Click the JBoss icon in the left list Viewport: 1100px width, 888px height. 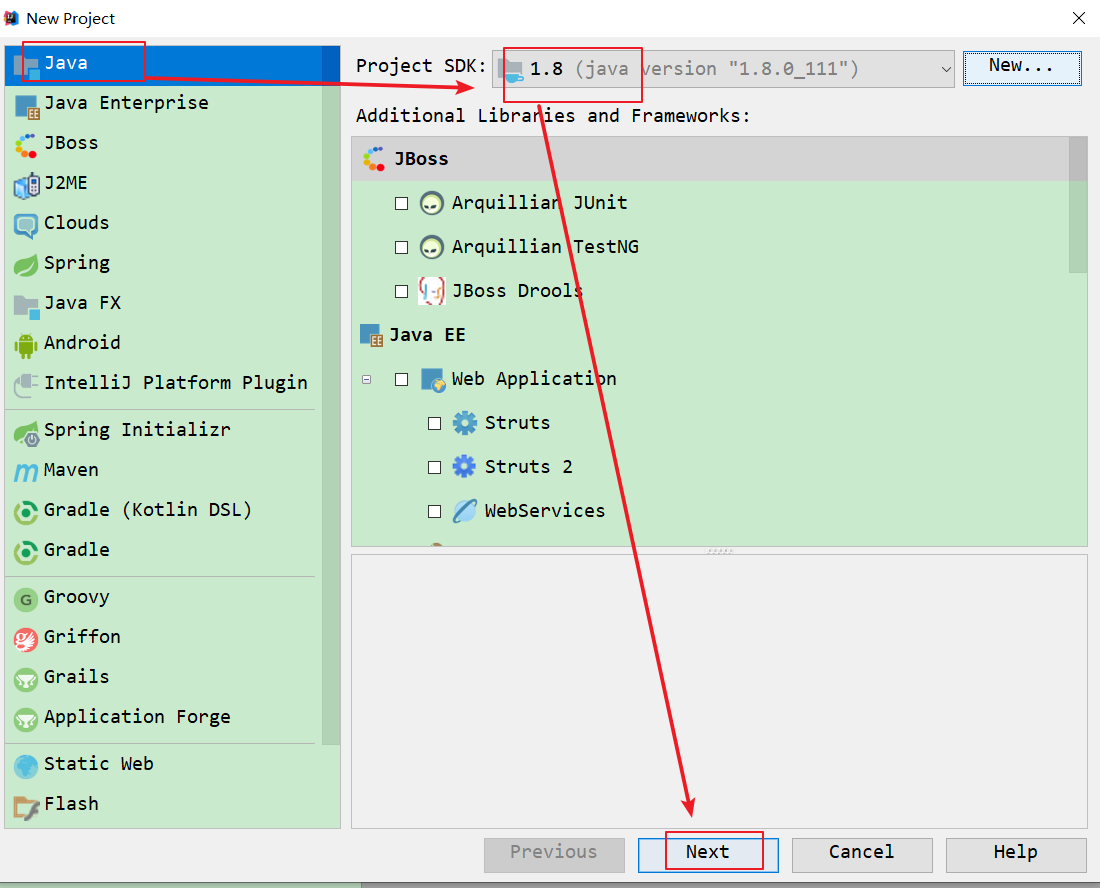pos(26,146)
